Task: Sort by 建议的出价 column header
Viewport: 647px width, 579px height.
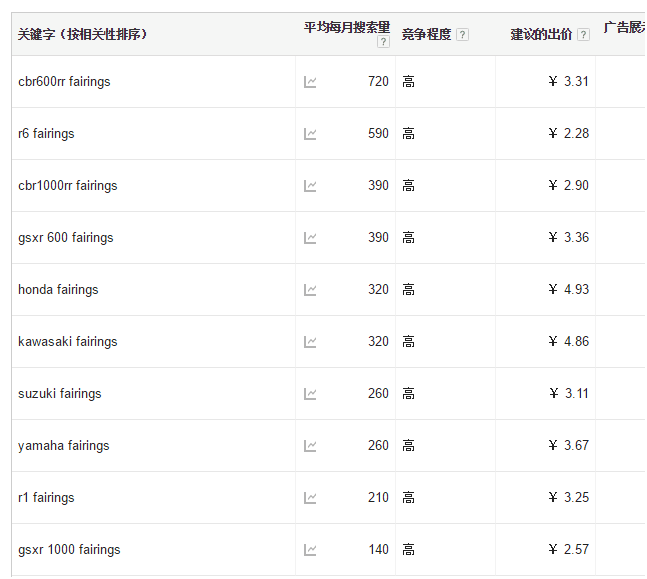Action: (541, 35)
